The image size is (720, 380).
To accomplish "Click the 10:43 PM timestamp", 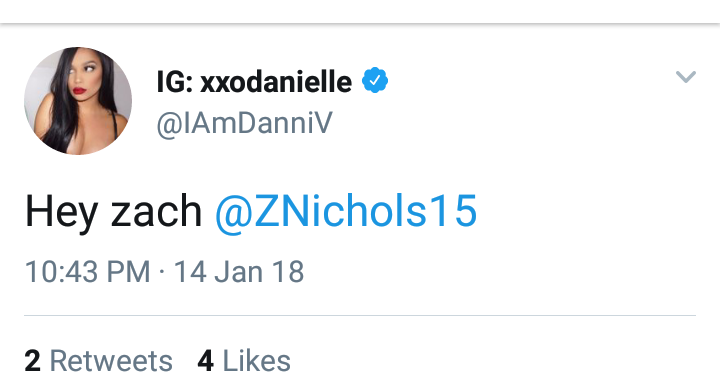I will pos(88,271).
